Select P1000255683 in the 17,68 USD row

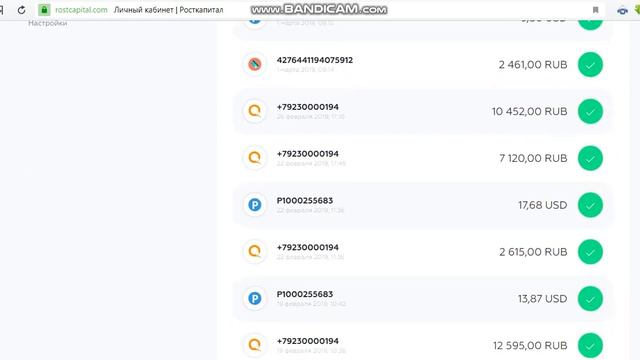click(x=305, y=200)
